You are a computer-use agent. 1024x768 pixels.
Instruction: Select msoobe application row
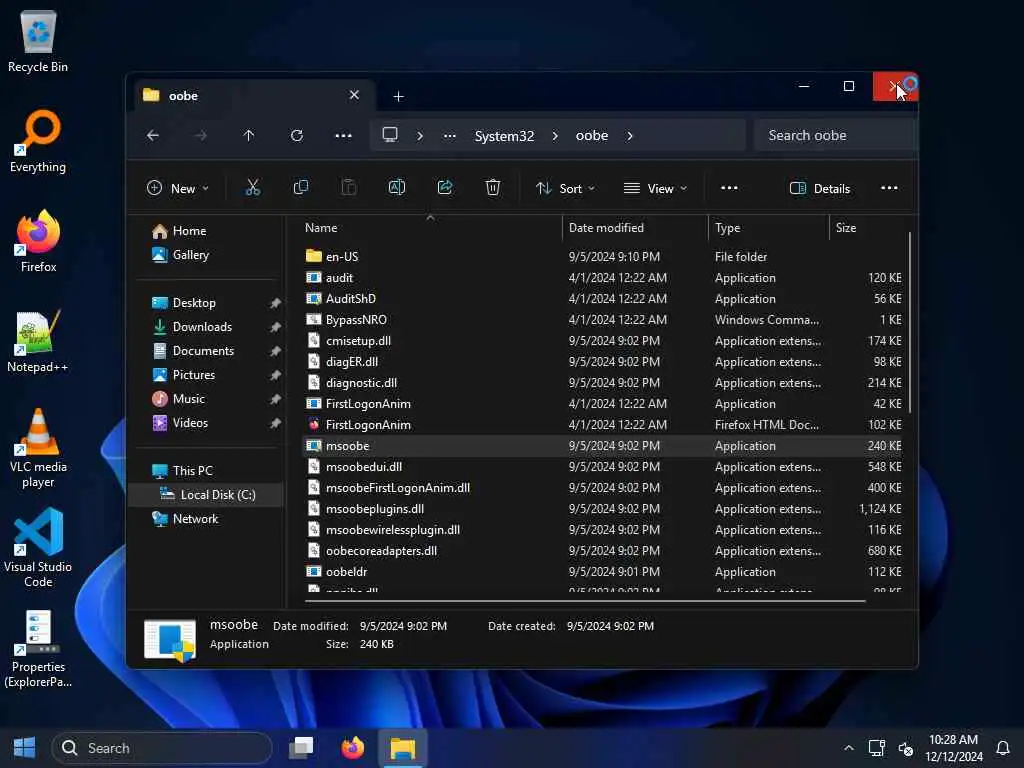point(602,446)
